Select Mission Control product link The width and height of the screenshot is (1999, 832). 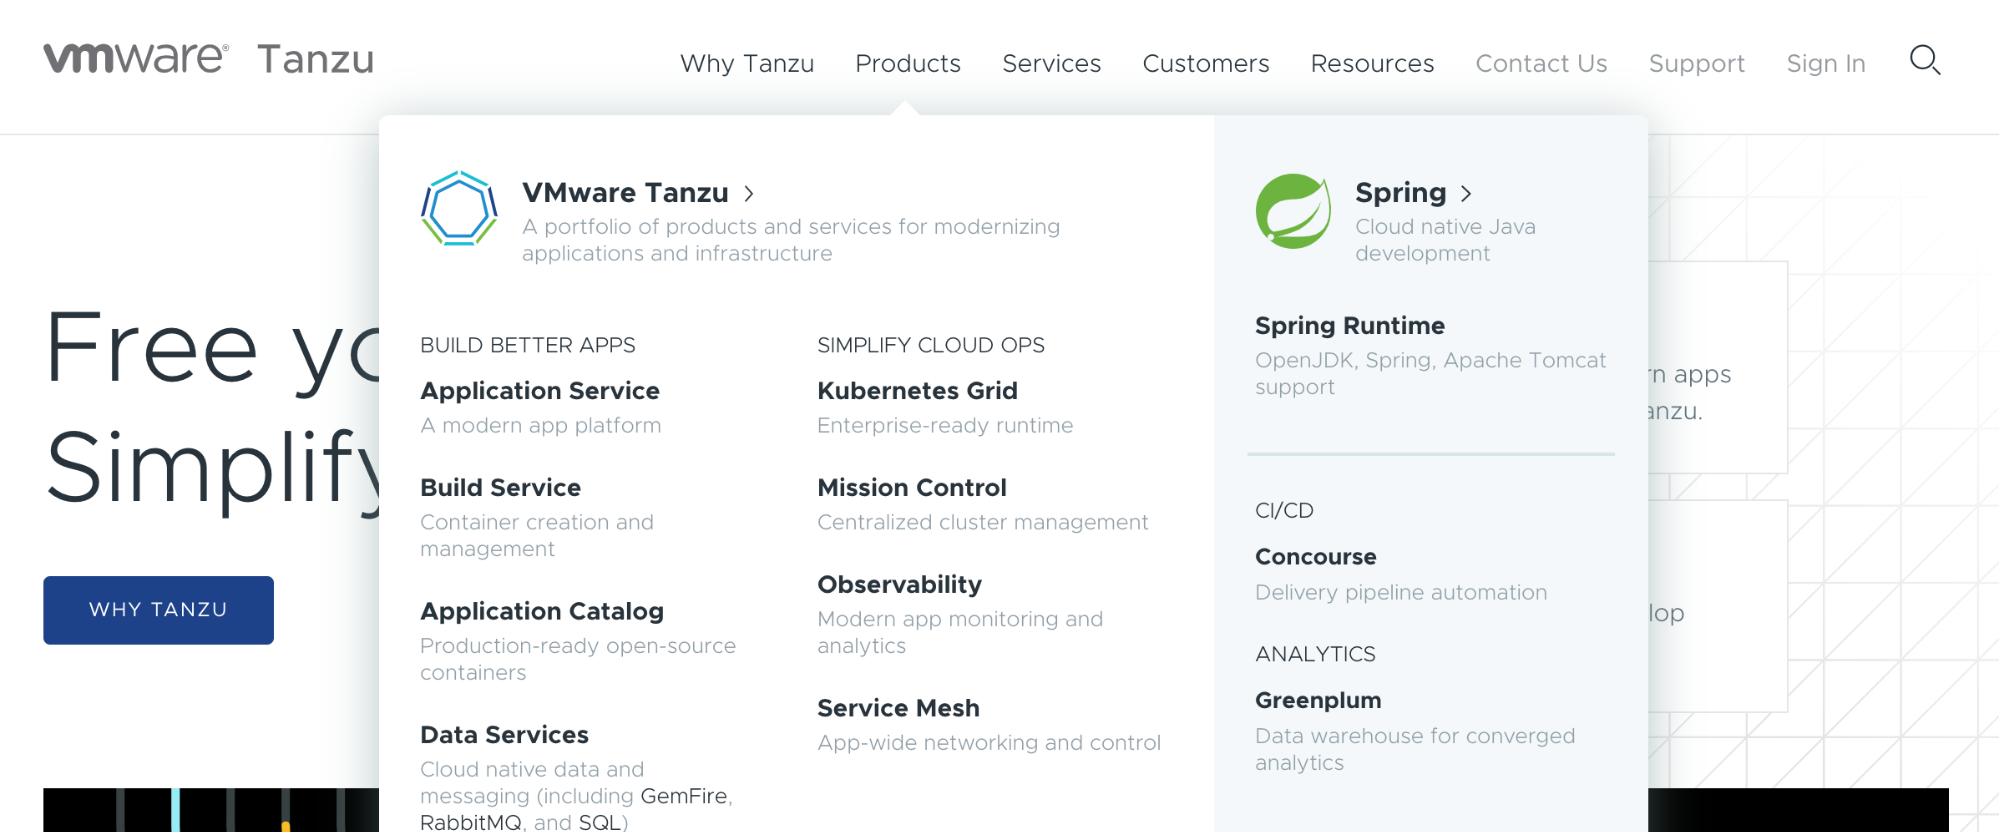point(911,488)
